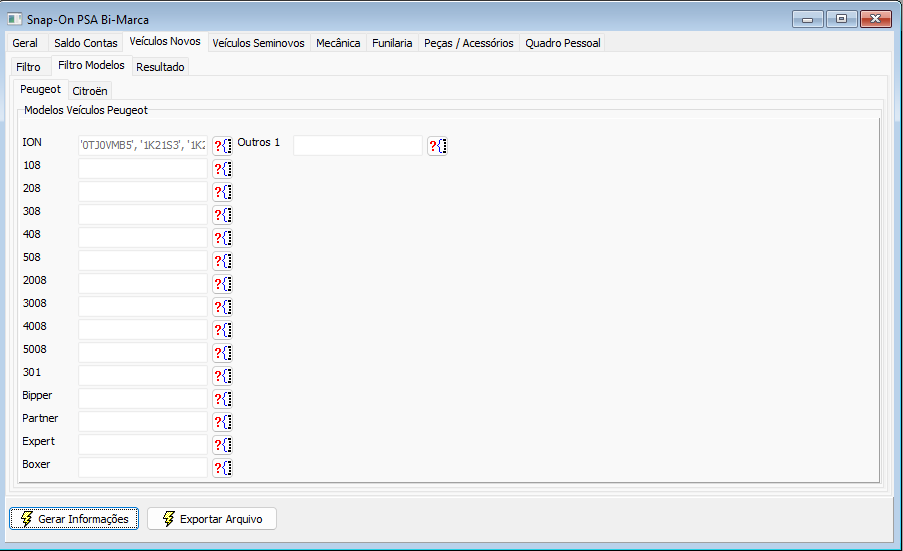Focus the 301 model input field
The height and width of the screenshot is (551, 903).
(143, 376)
